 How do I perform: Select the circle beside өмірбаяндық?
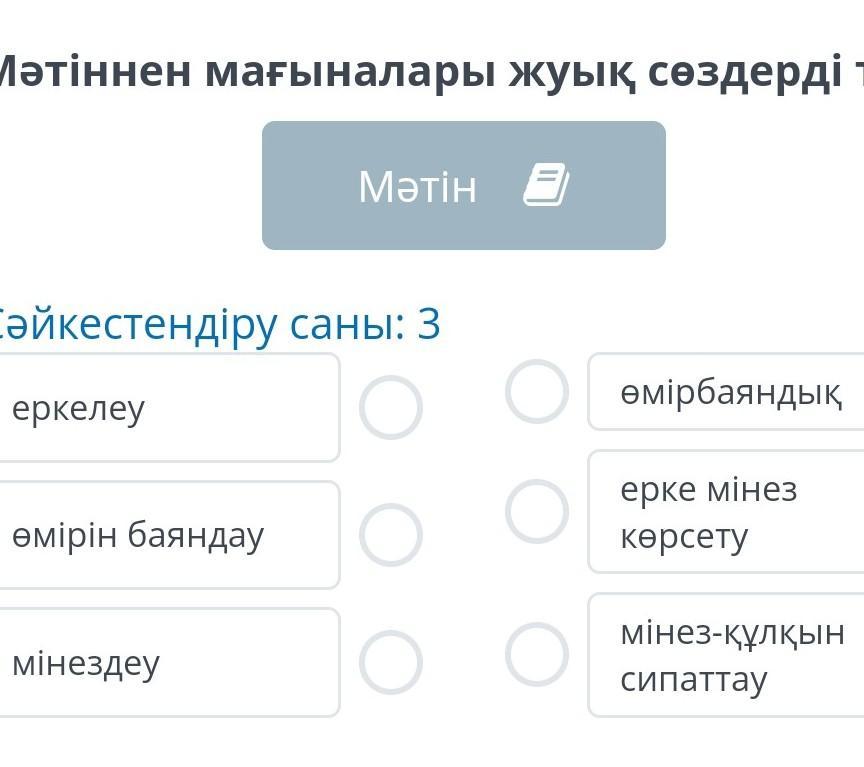[537, 391]
